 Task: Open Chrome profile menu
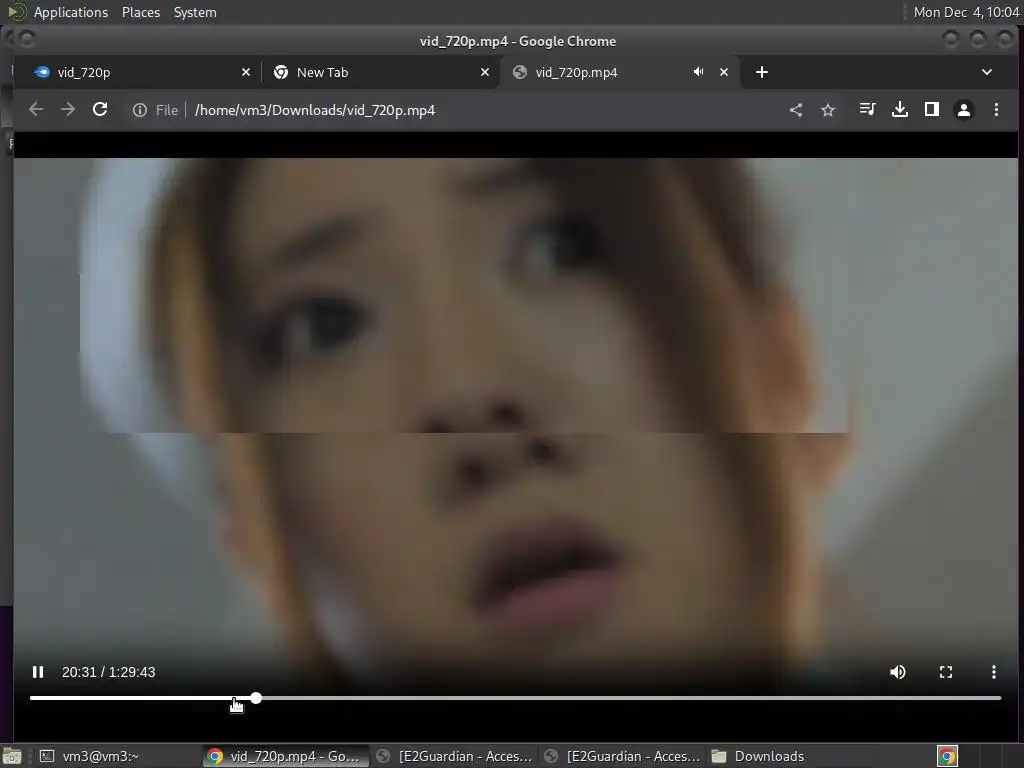[x=963, y=110]
